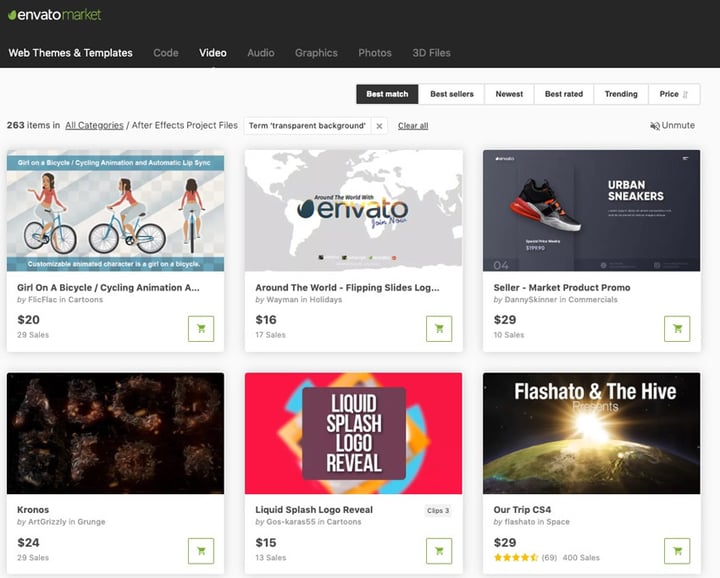The image size is (720, 578).
Task: Add Girl On A Bicycle to cart
Action: tap(201, 329)
